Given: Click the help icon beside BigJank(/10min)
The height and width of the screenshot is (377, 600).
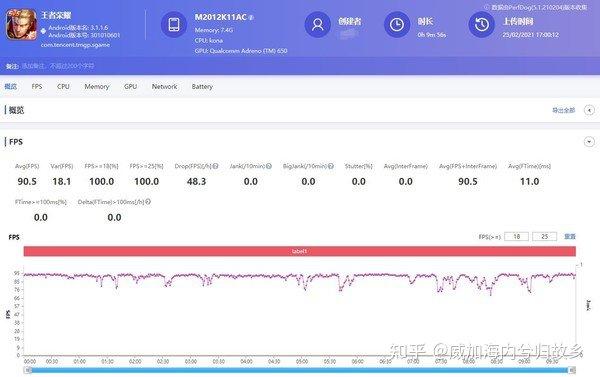Looking at the screenshot, I should tap(331, 166).
